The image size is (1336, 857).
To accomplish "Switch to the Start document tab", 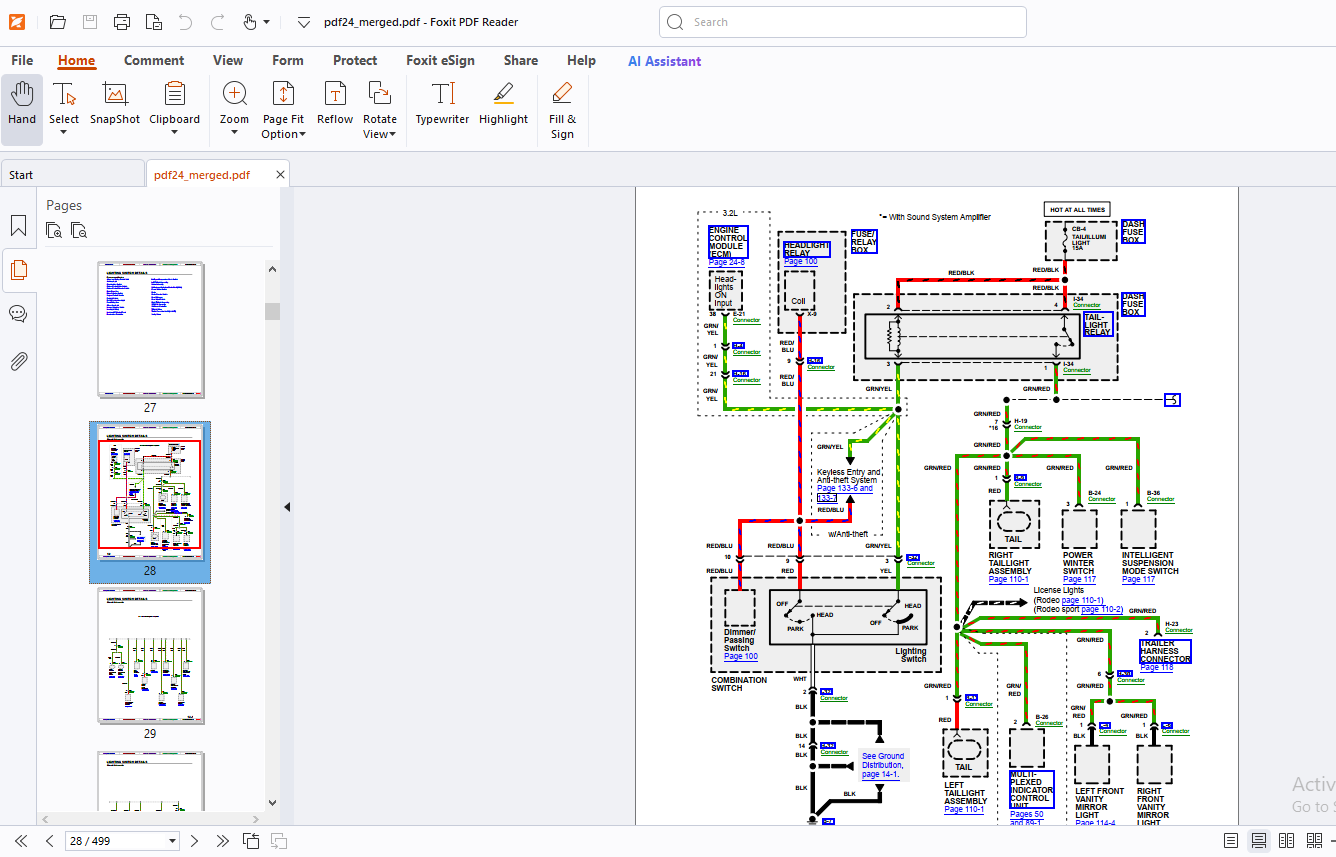I will (x=72, y=174).
